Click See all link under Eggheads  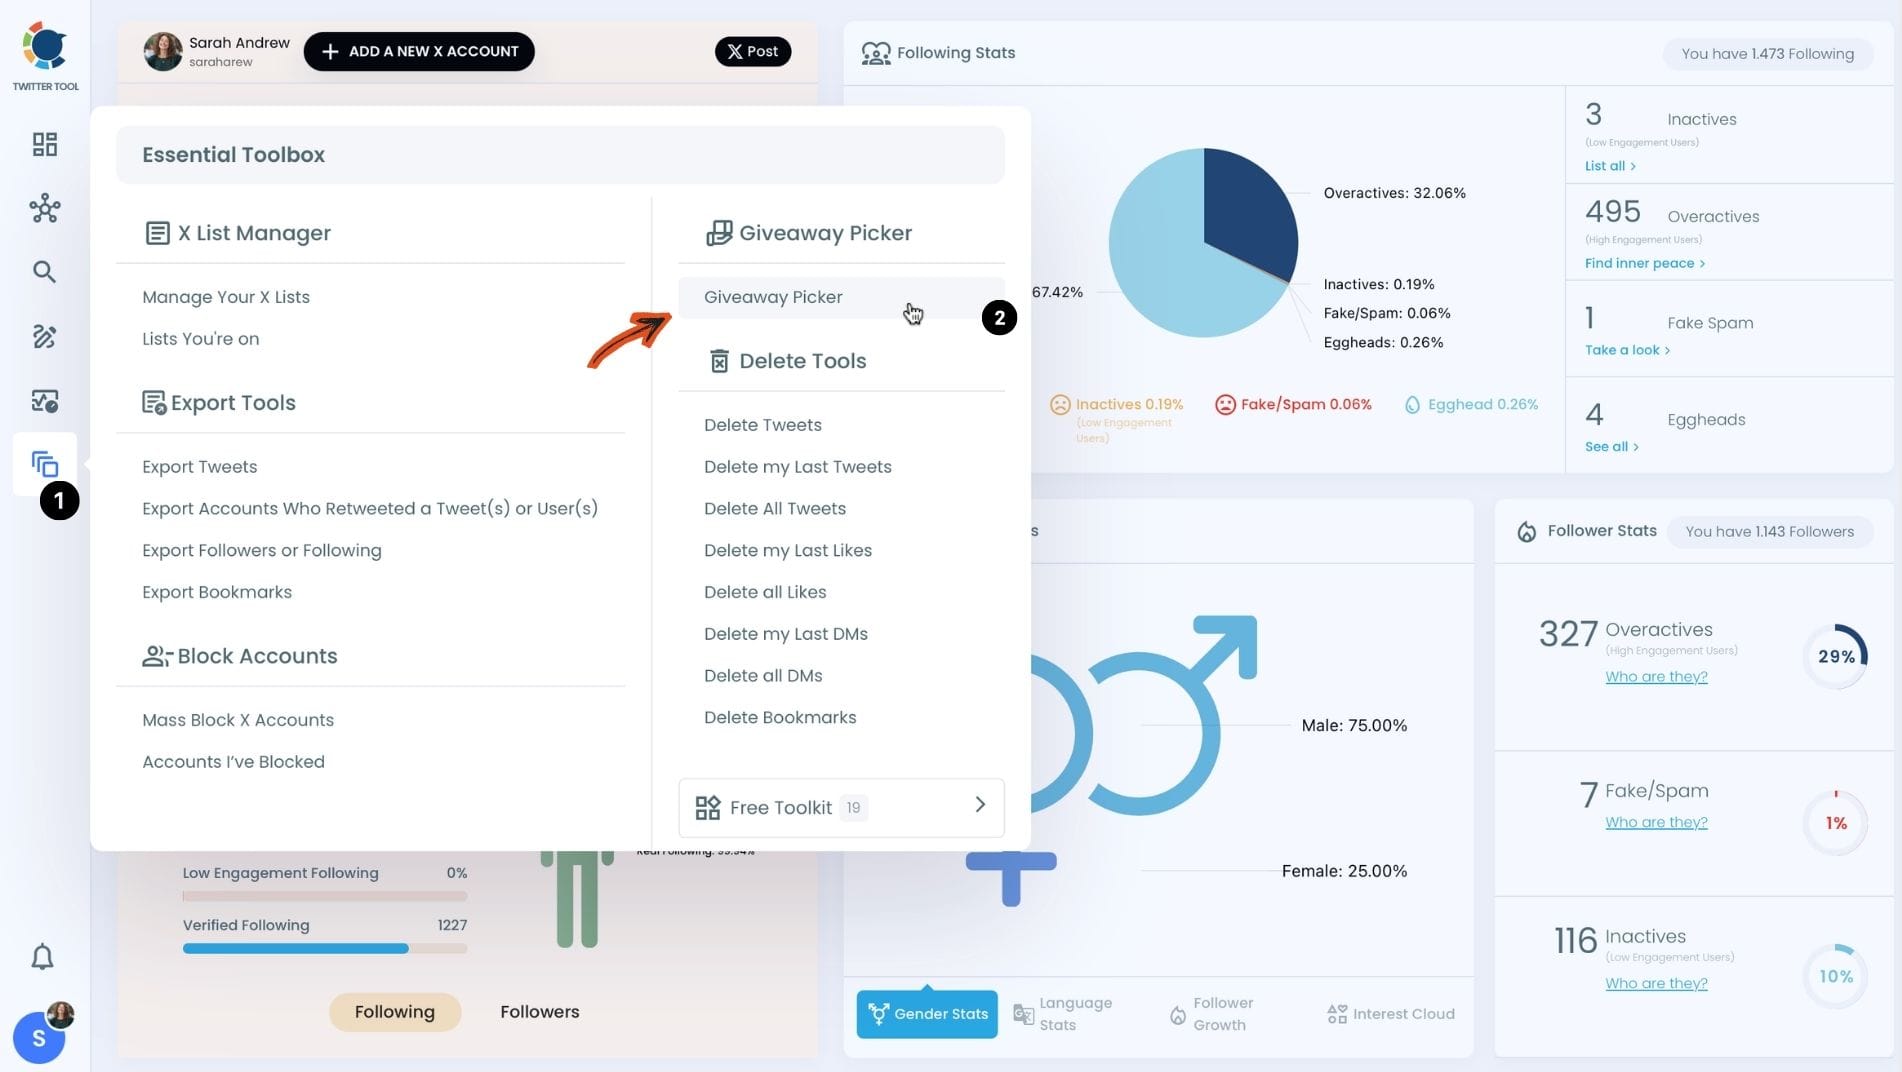point(1611,447)
